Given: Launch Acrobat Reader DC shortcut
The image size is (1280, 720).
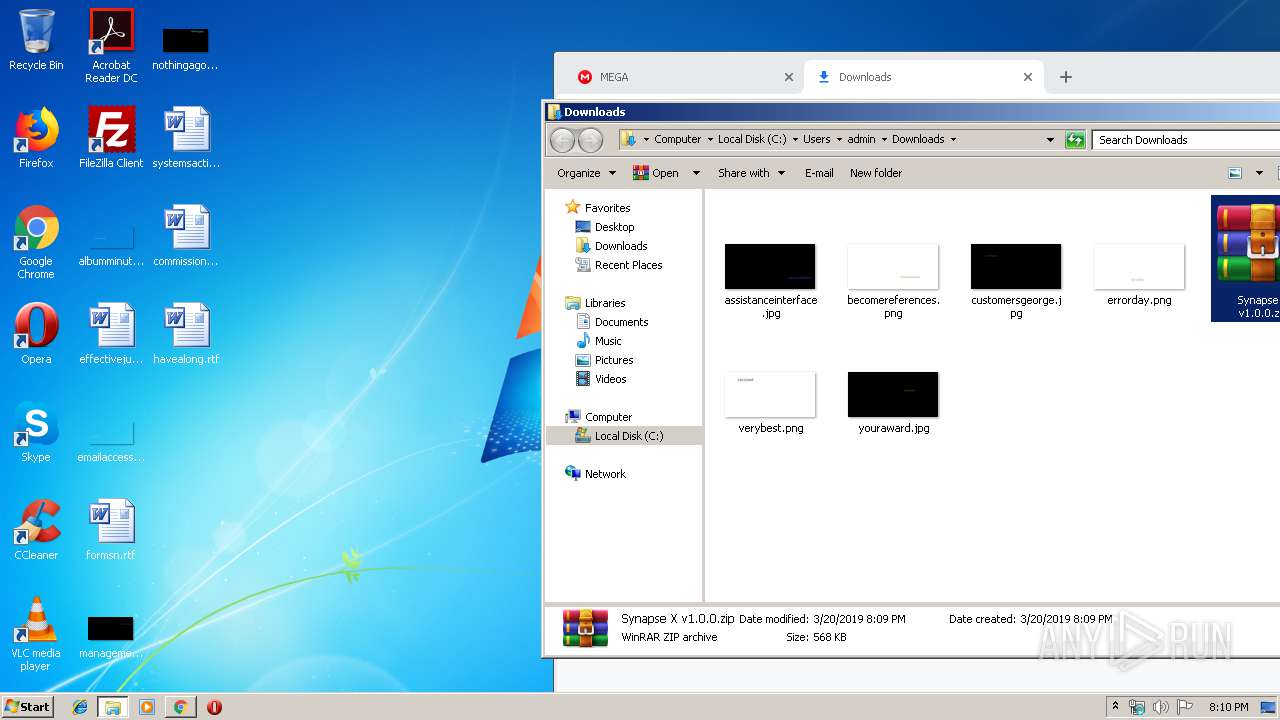Looking at the screenshot, I should coord(111,46).
